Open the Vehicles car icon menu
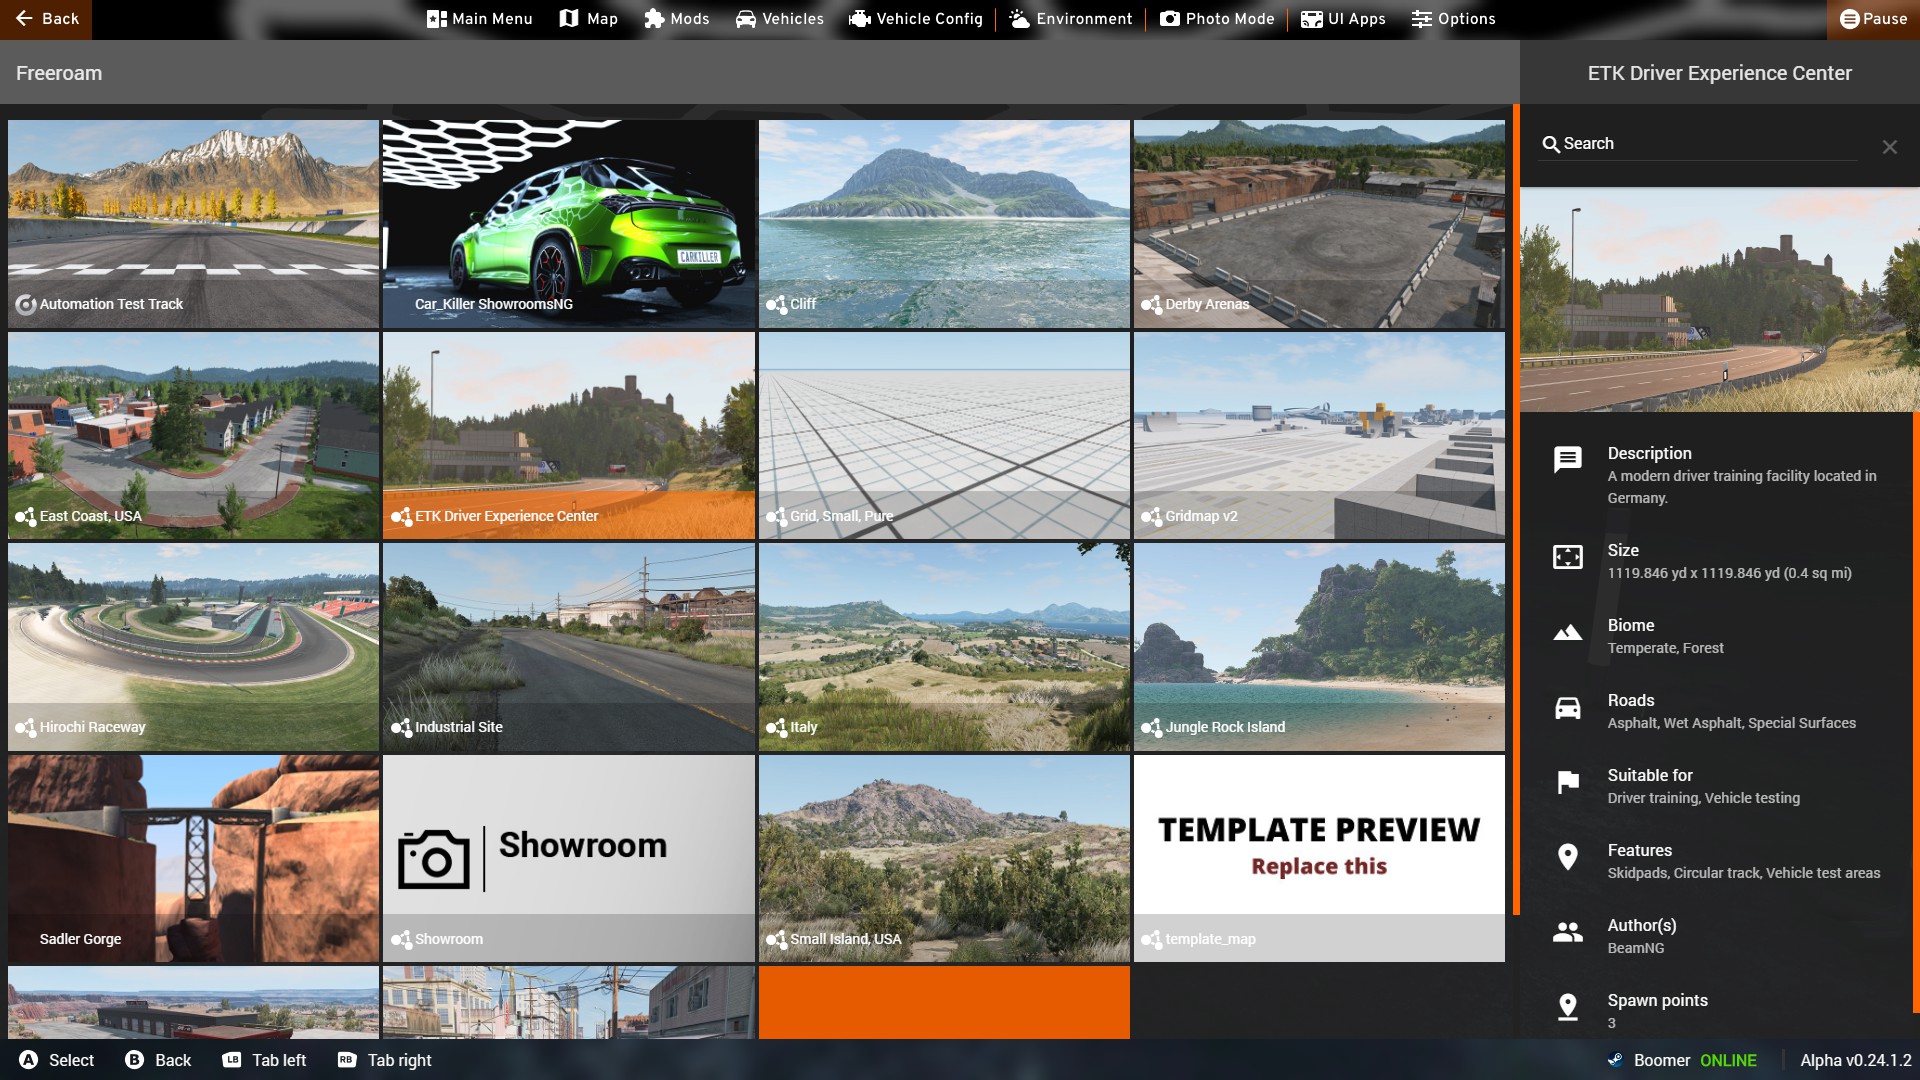The width and height of the screenshot is (1920, 1080). point(746,19)
